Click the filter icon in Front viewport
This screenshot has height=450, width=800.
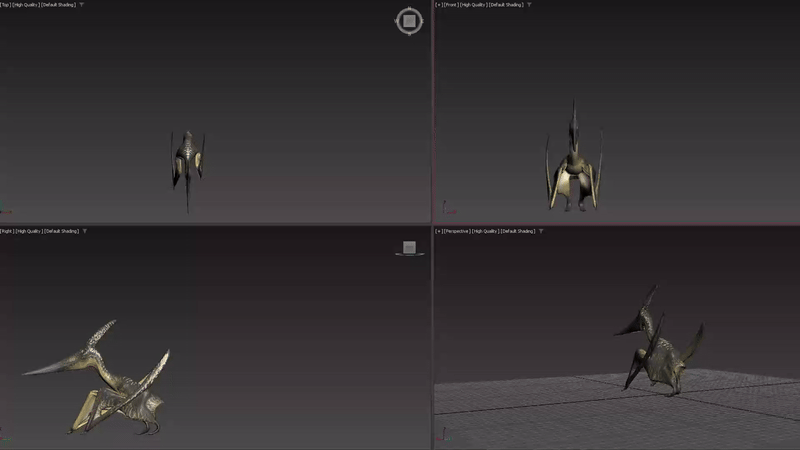click(x=530, y=5)
